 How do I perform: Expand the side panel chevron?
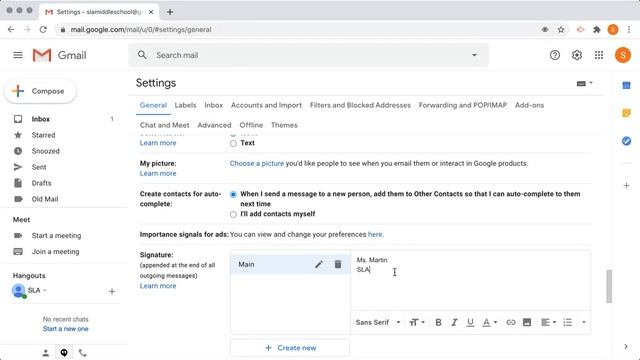pyautogui.click(x=626, y=347)
